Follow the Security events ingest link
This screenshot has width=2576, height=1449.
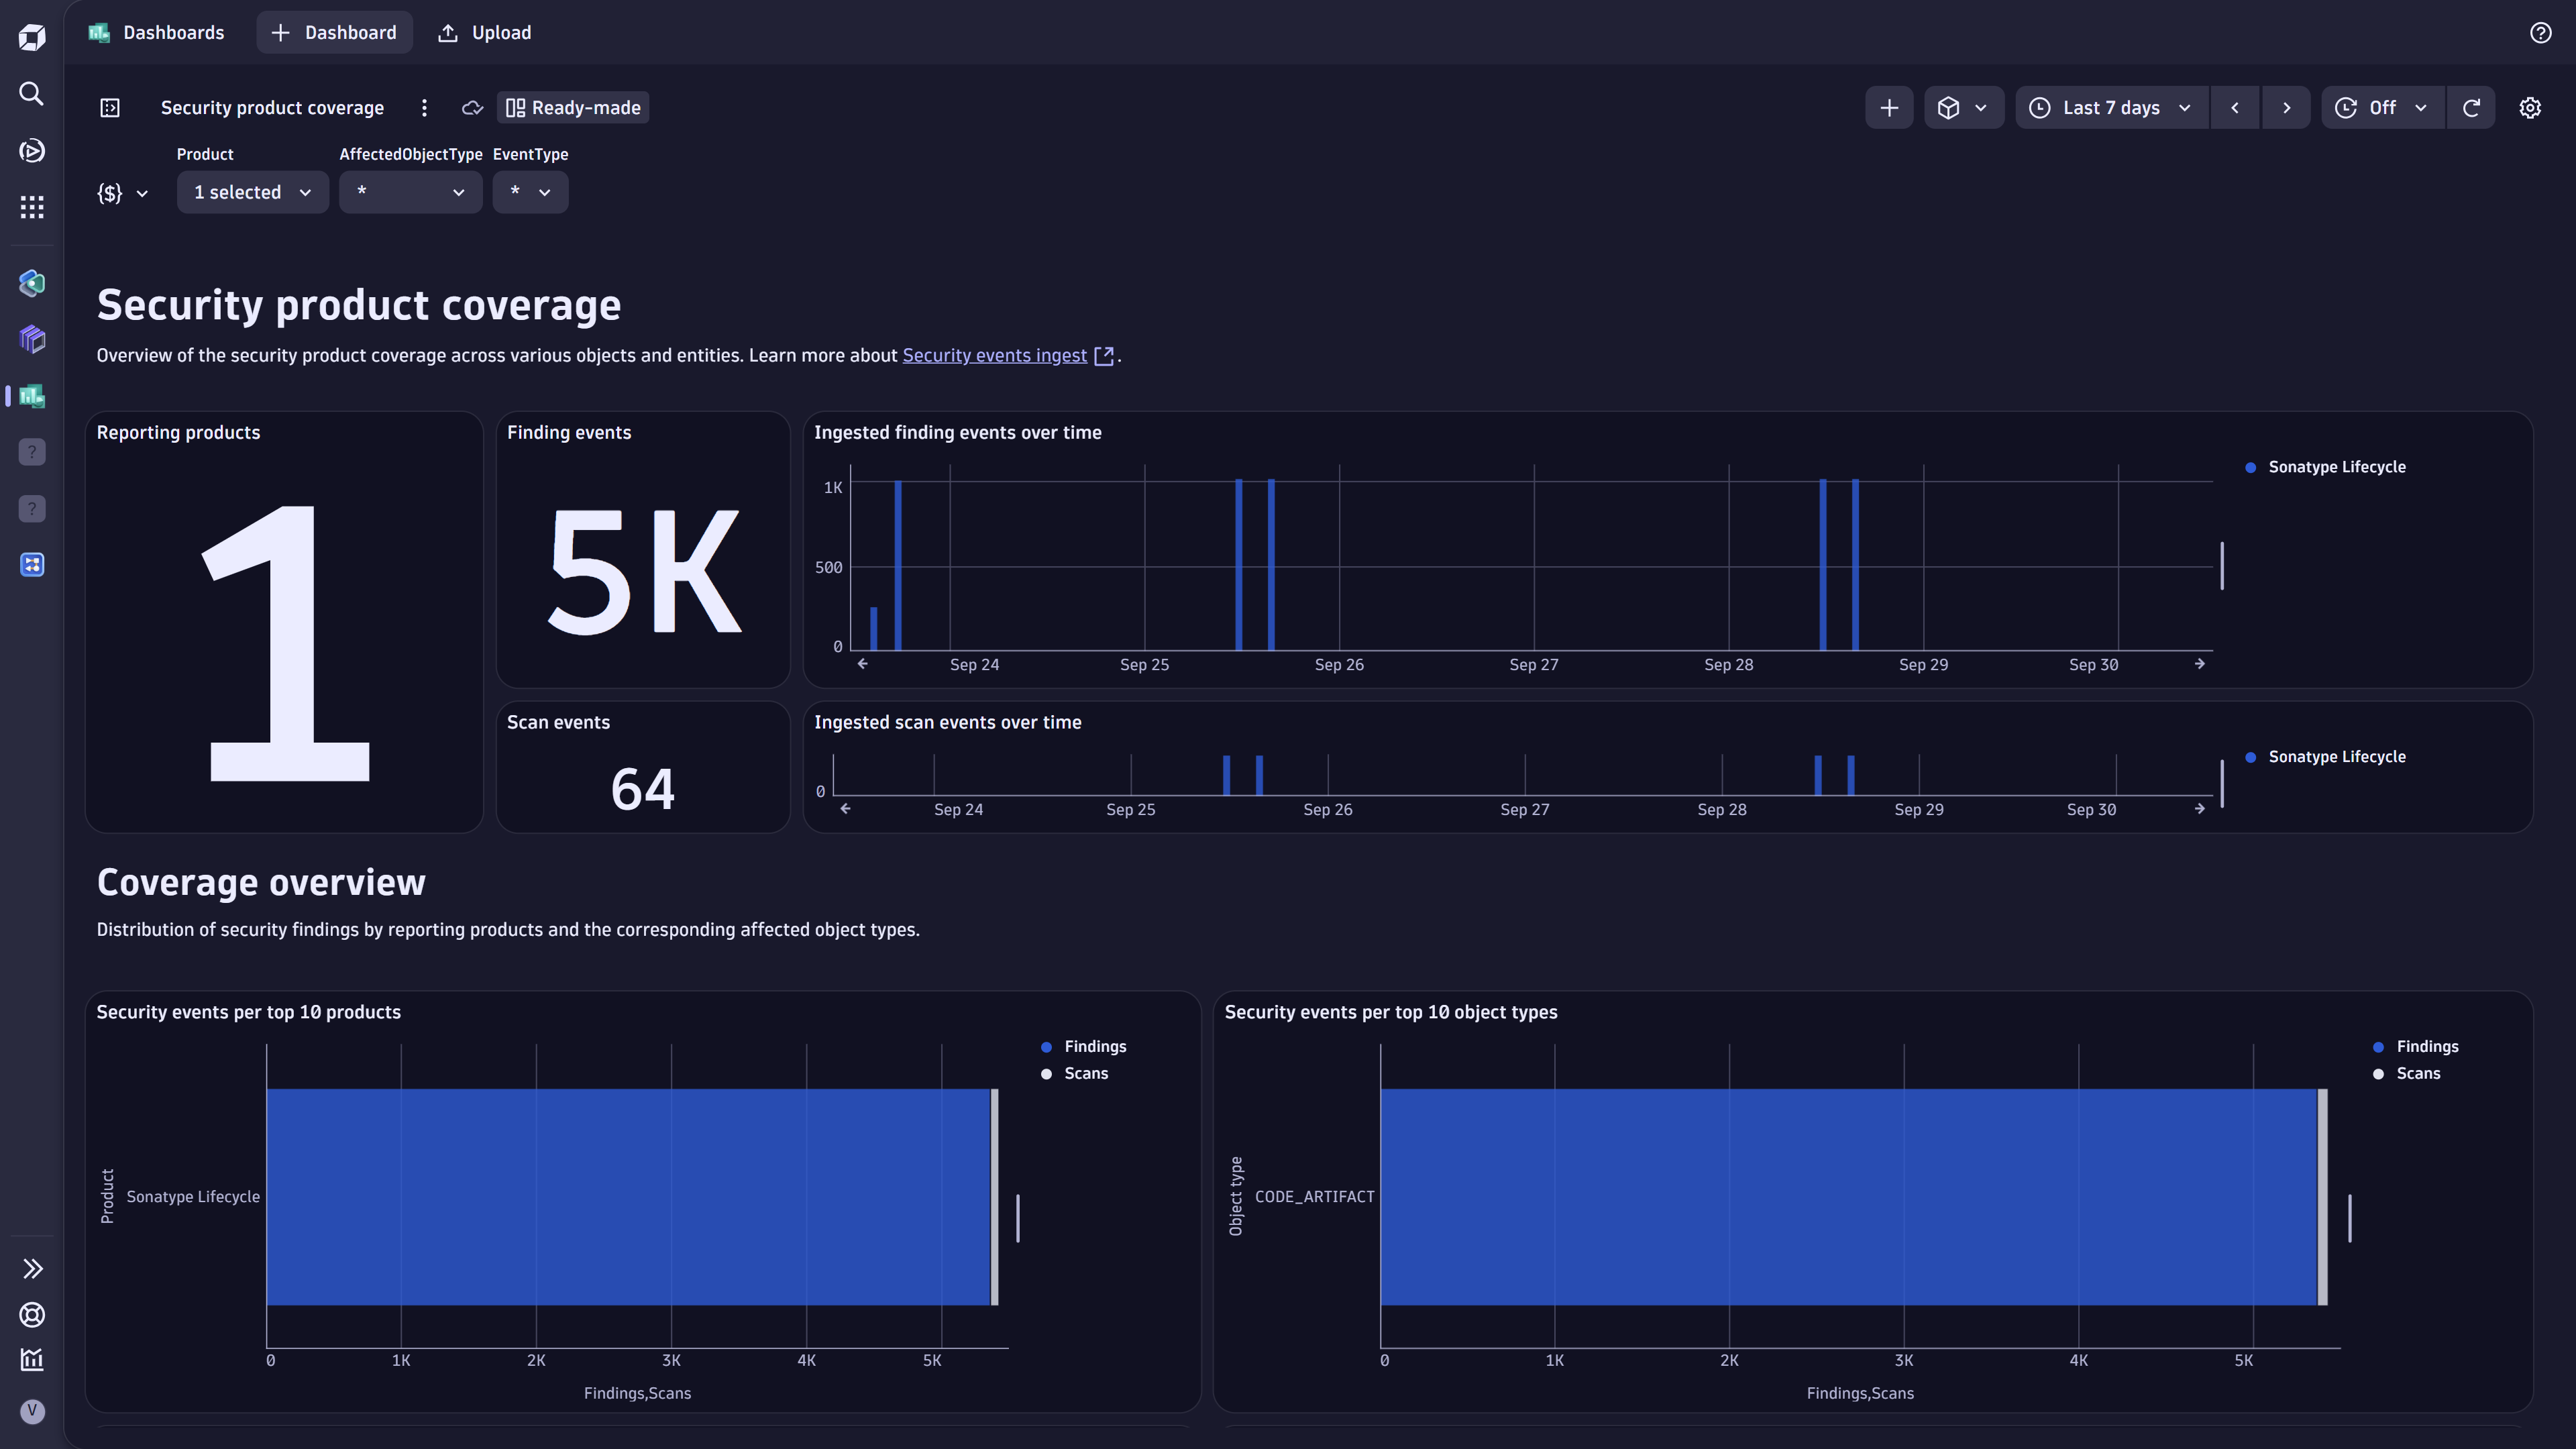pos(995,355)
